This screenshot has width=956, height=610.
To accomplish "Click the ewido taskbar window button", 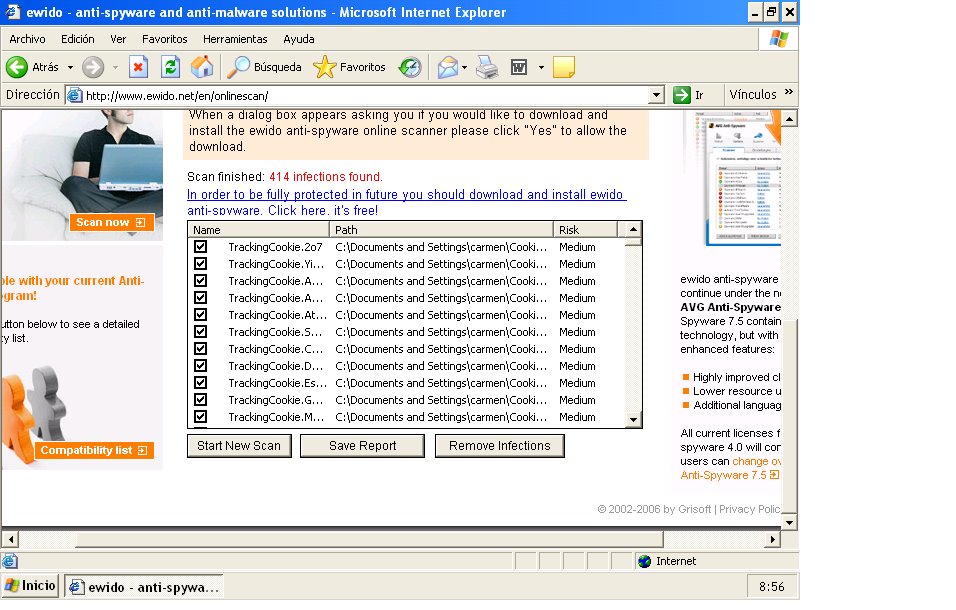I will tap(144, 587).
